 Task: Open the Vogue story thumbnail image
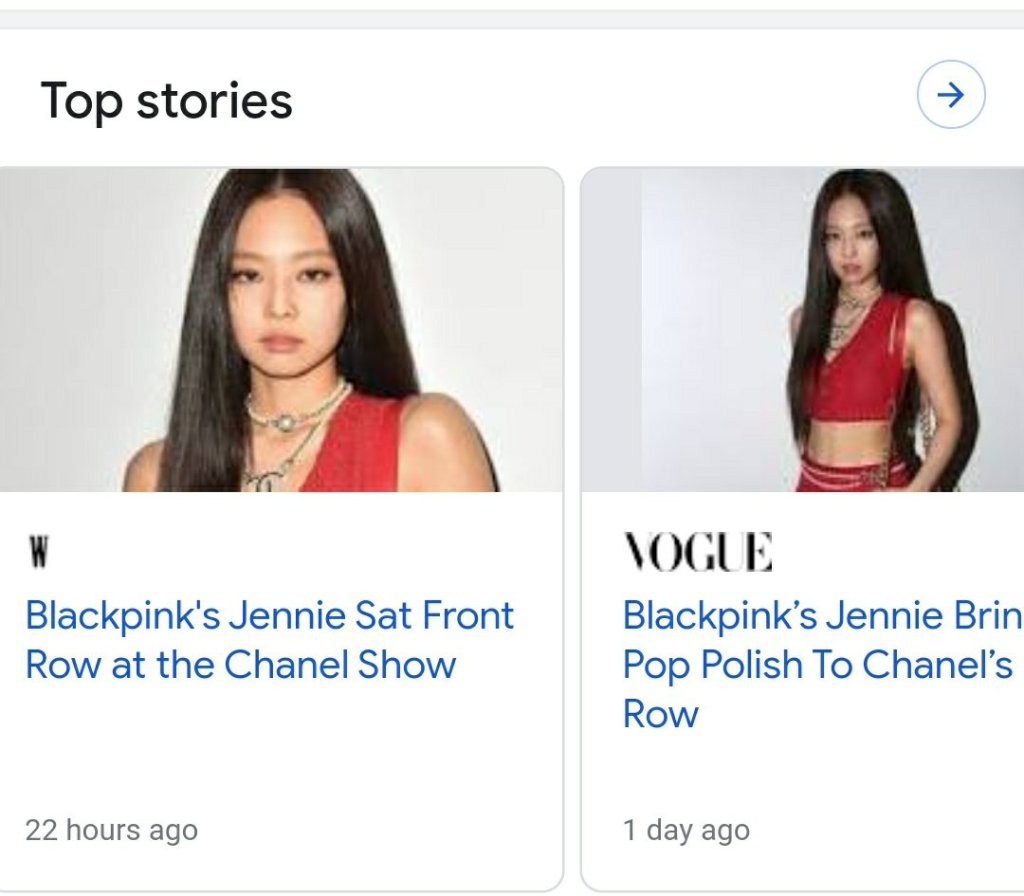coord(802,330)
